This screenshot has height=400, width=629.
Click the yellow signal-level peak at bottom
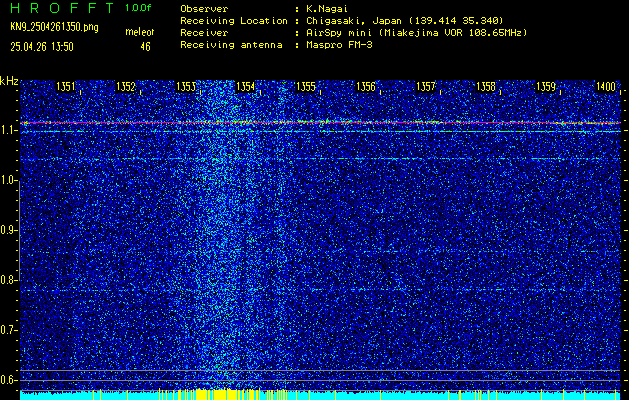219,394
